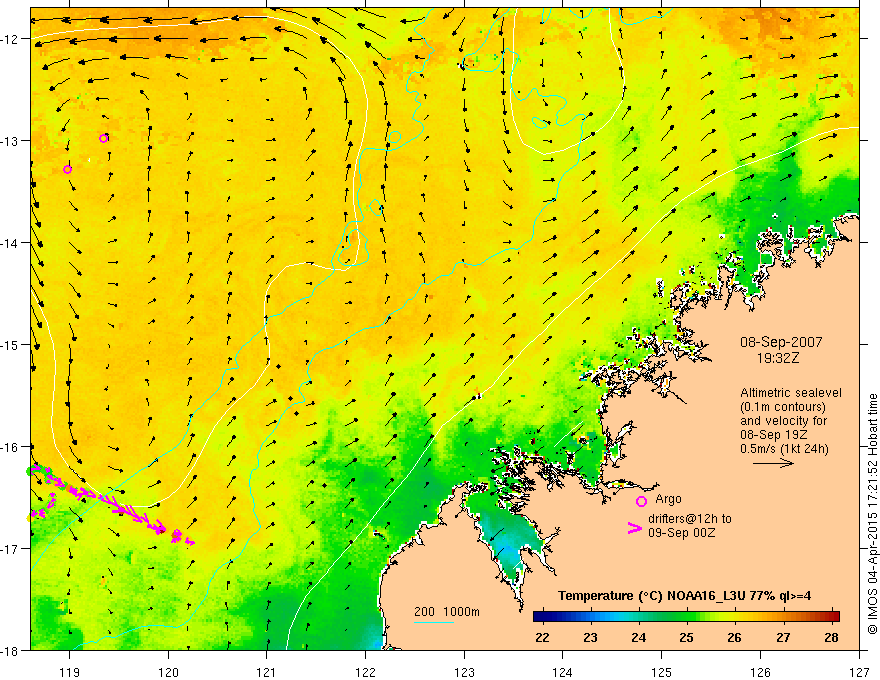The width and height of the screenshot is (880, 680).
Task: Click the Argo legend circle marker
Action: 641,501
